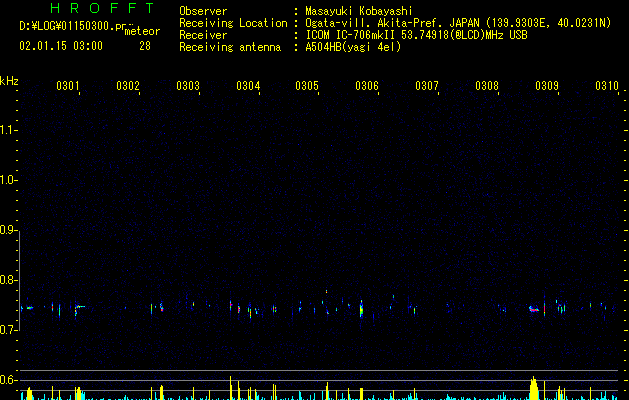Click the 0.8 kHz frequency label
629x400 pixels.
coord(8,280)
